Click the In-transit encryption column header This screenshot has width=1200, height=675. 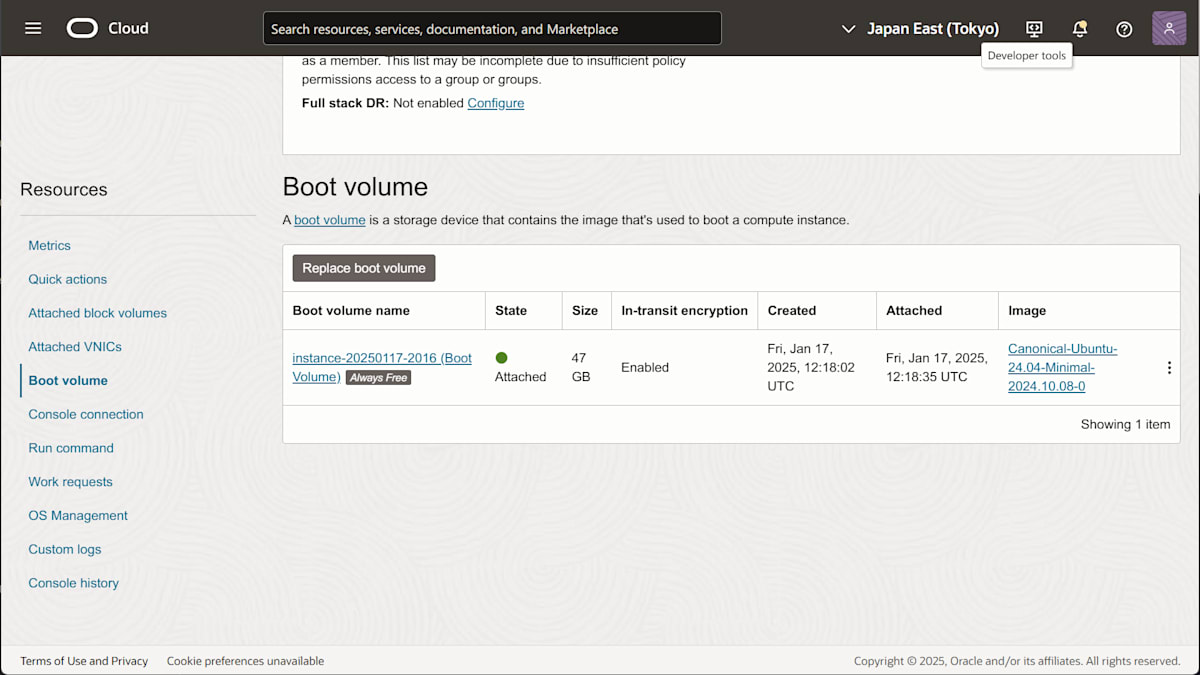pyautogui.click(x=684, y=311)
